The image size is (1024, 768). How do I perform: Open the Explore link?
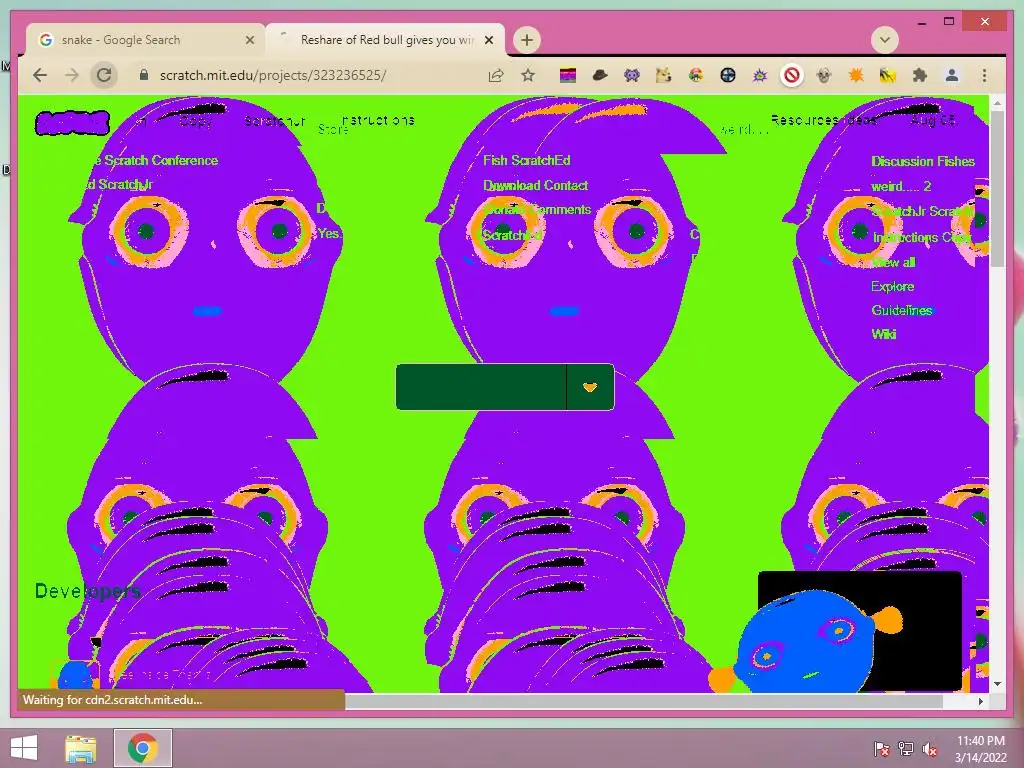892,286
